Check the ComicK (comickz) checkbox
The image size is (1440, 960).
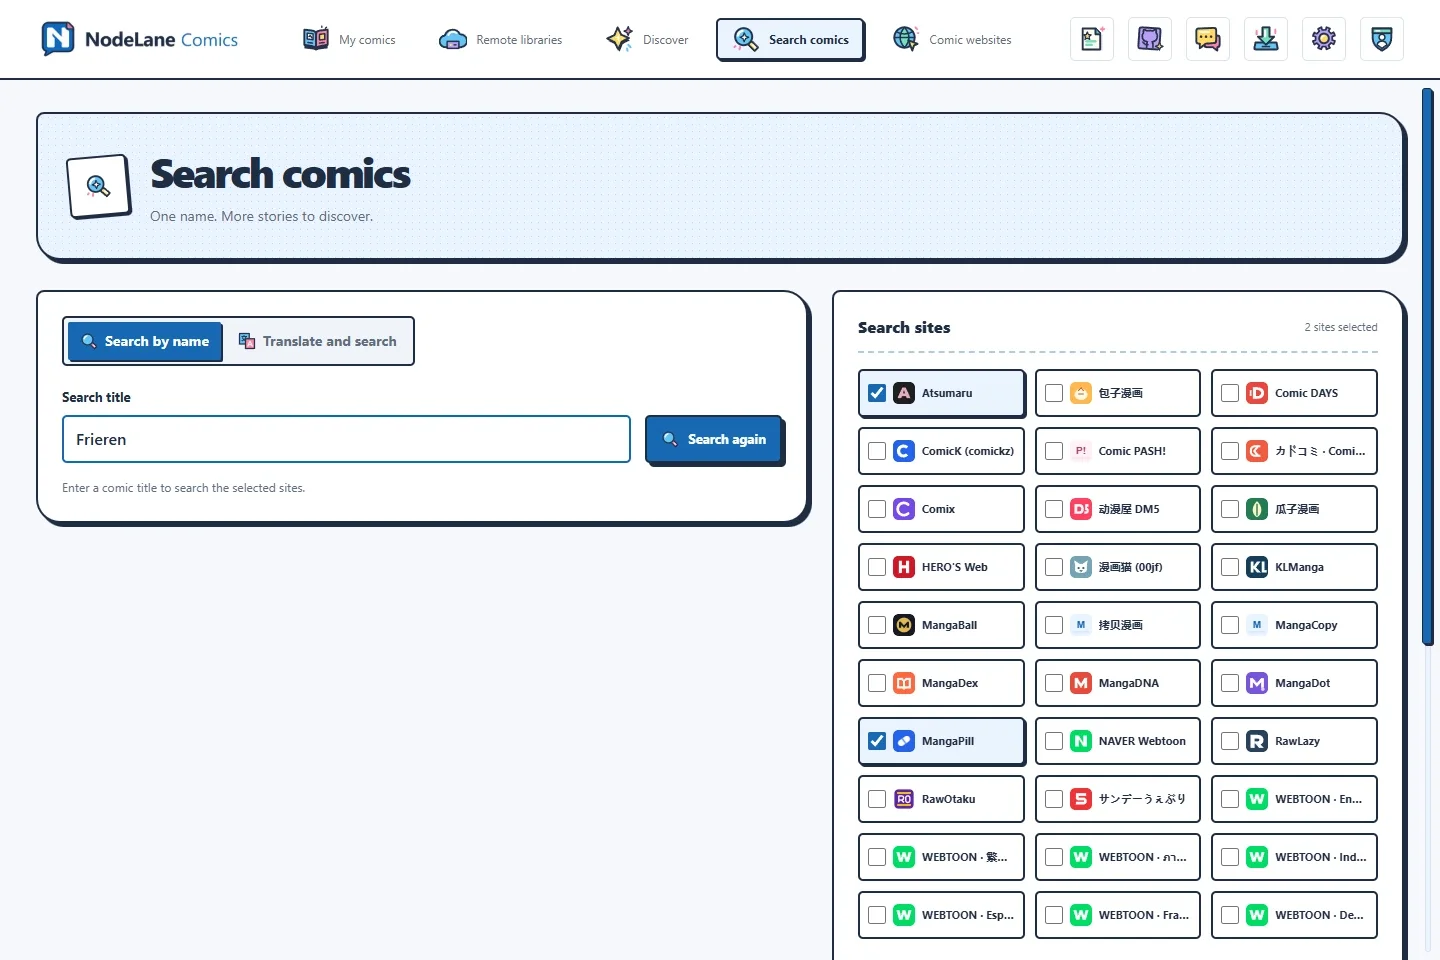coord(877,451)
